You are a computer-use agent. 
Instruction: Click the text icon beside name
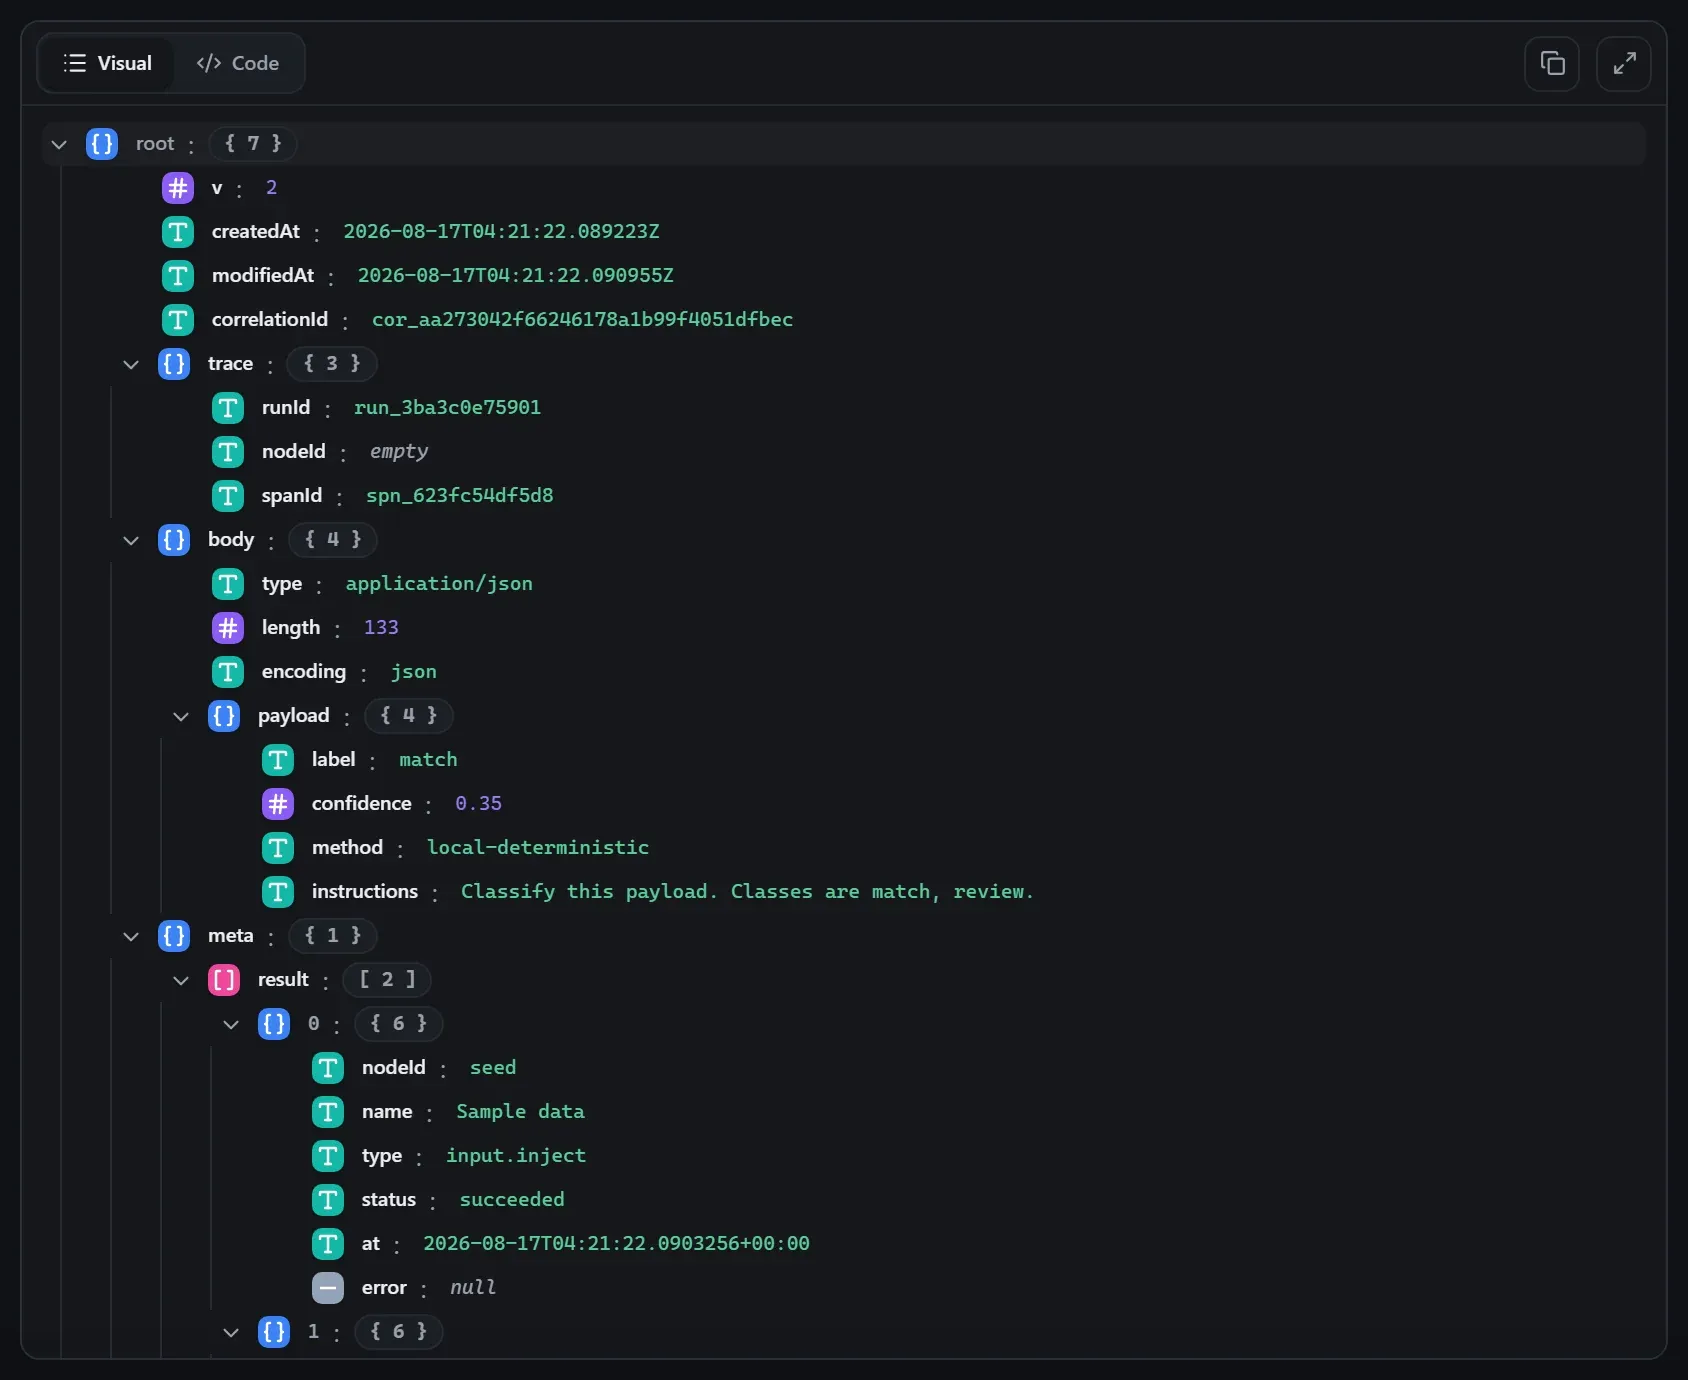(328, 1112)
